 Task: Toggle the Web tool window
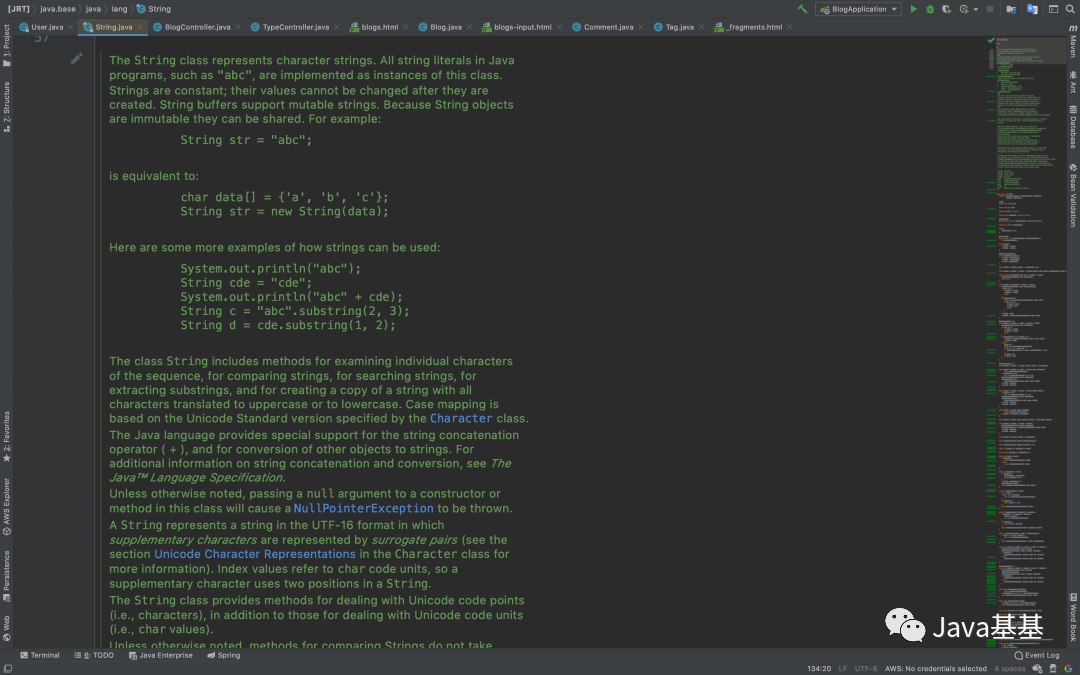(x=6, y=628)
